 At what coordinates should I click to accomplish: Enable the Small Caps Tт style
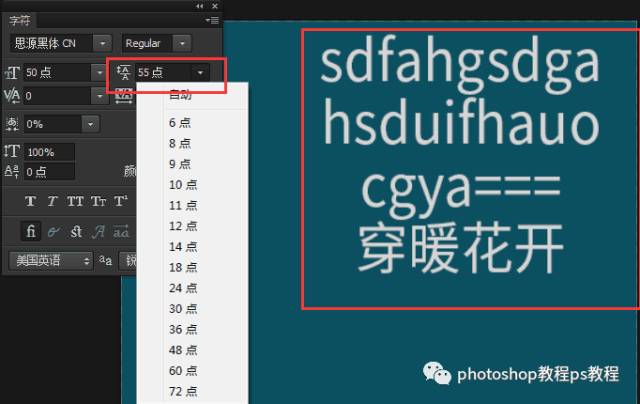click(x=98, y=201)
